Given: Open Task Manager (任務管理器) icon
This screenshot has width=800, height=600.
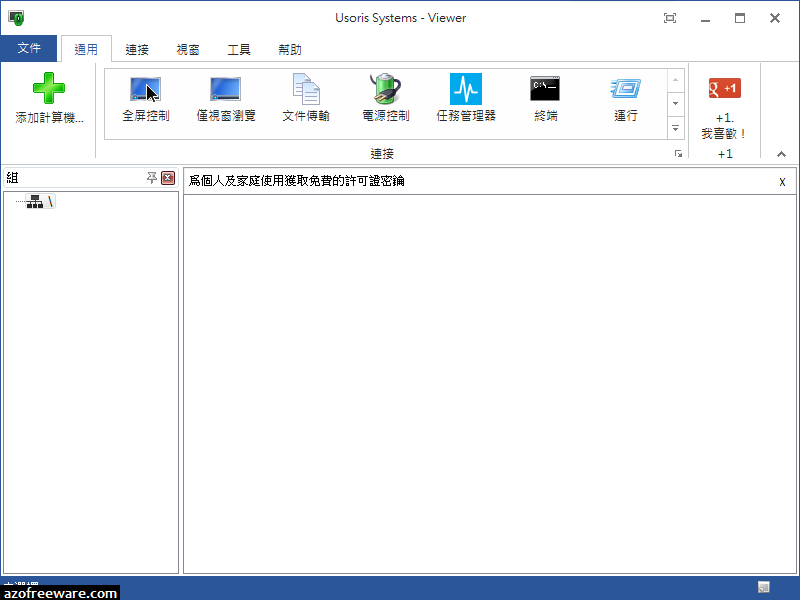Looking at the screenshot, I should point(466,89).
